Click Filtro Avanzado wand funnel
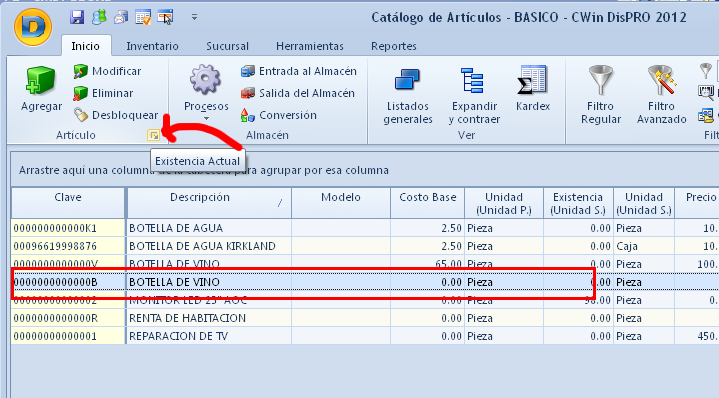719x398 pixels. click(661, 95)
